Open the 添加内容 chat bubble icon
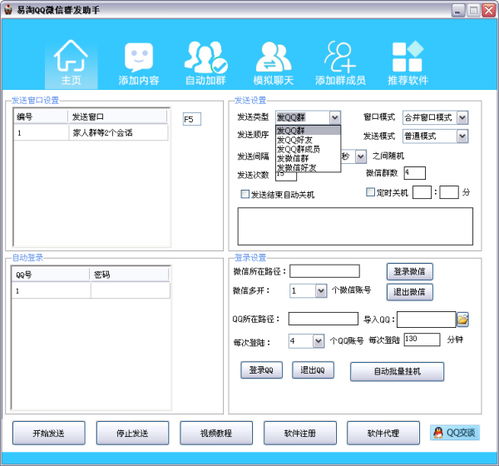 pos(138,57)
